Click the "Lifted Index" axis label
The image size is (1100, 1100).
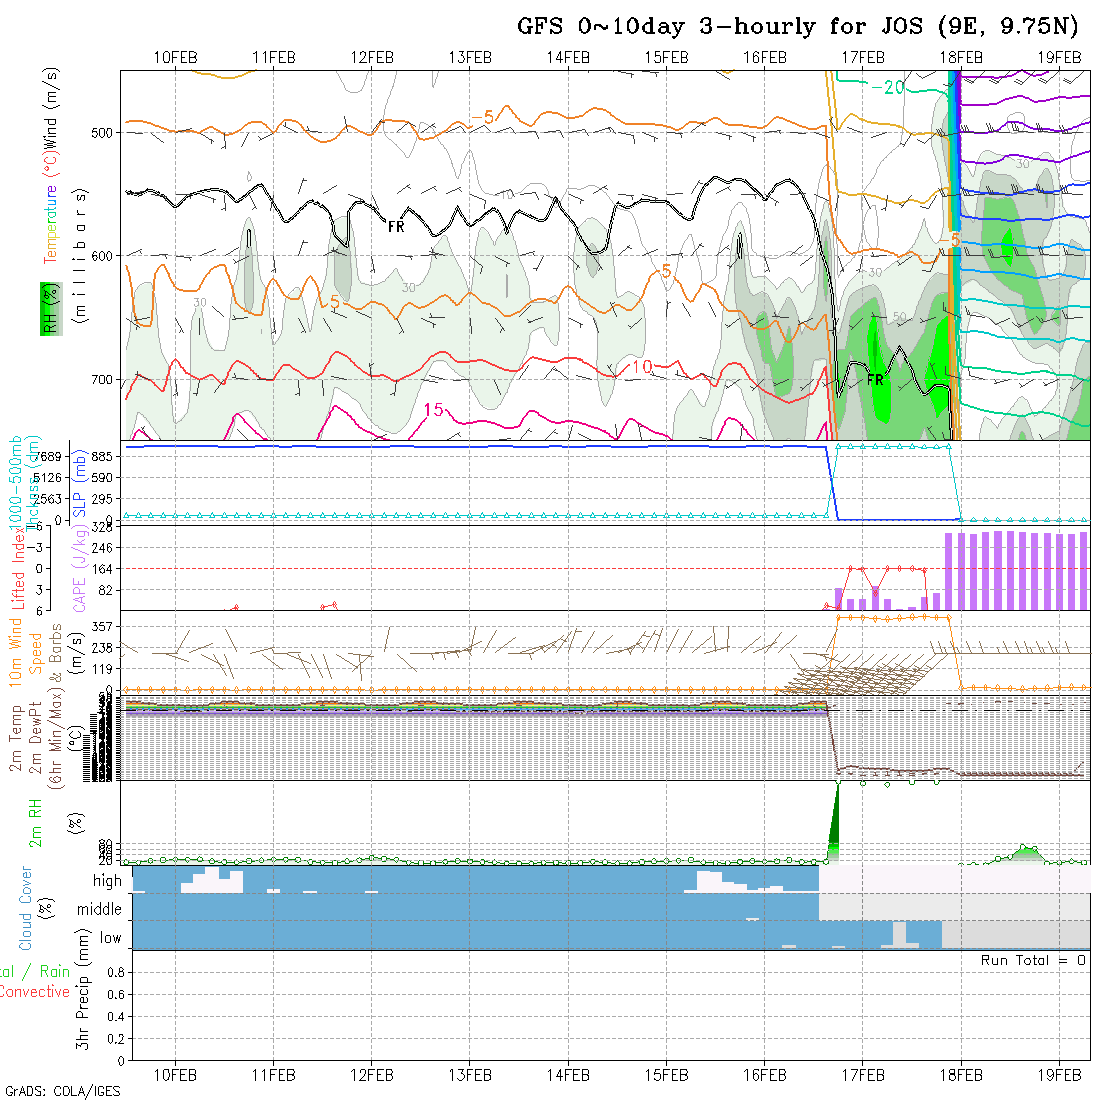pos(18,568)
